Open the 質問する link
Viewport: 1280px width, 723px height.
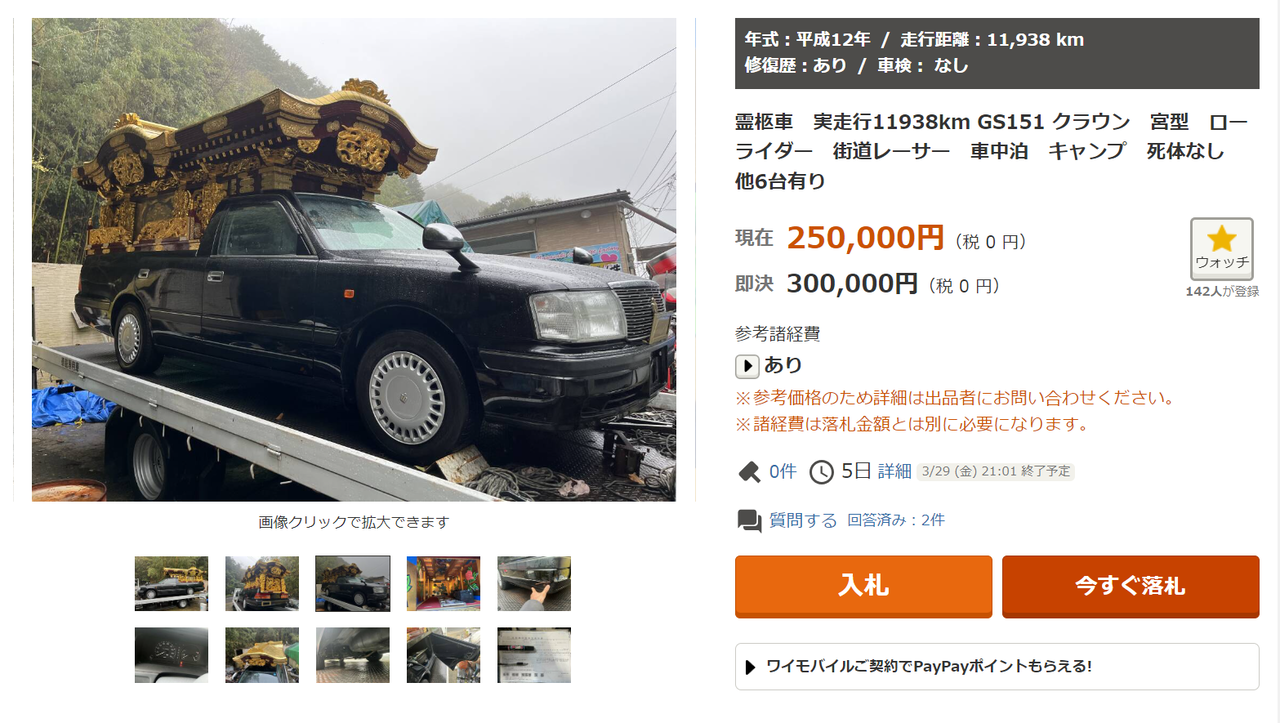803,520
